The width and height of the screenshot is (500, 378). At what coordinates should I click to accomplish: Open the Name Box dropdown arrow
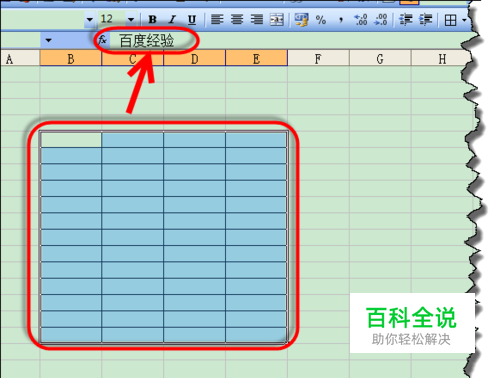click(49, 40)
